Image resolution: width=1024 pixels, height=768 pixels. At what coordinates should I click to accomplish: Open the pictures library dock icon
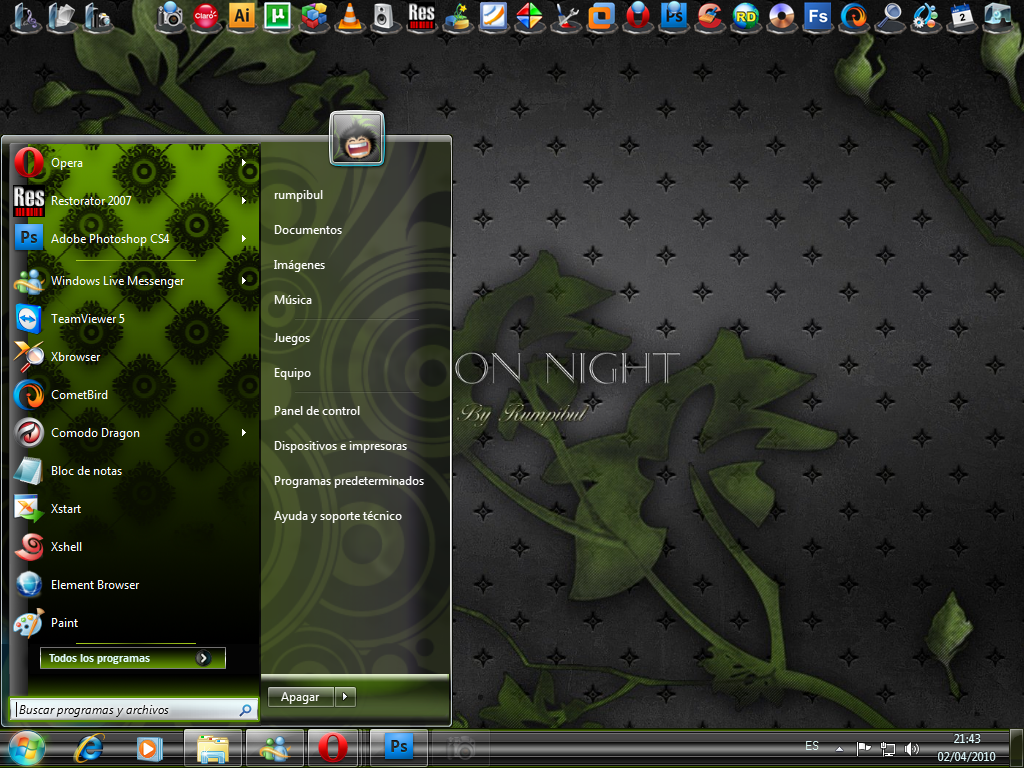pyautogui.click(x=97, y=17)
